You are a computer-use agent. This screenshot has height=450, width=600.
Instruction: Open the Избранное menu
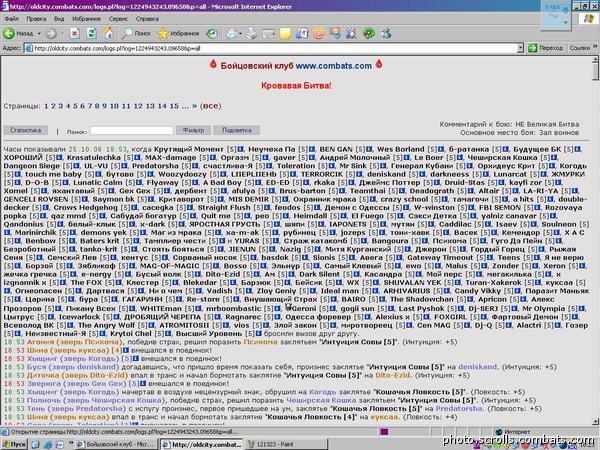point(86,19)
